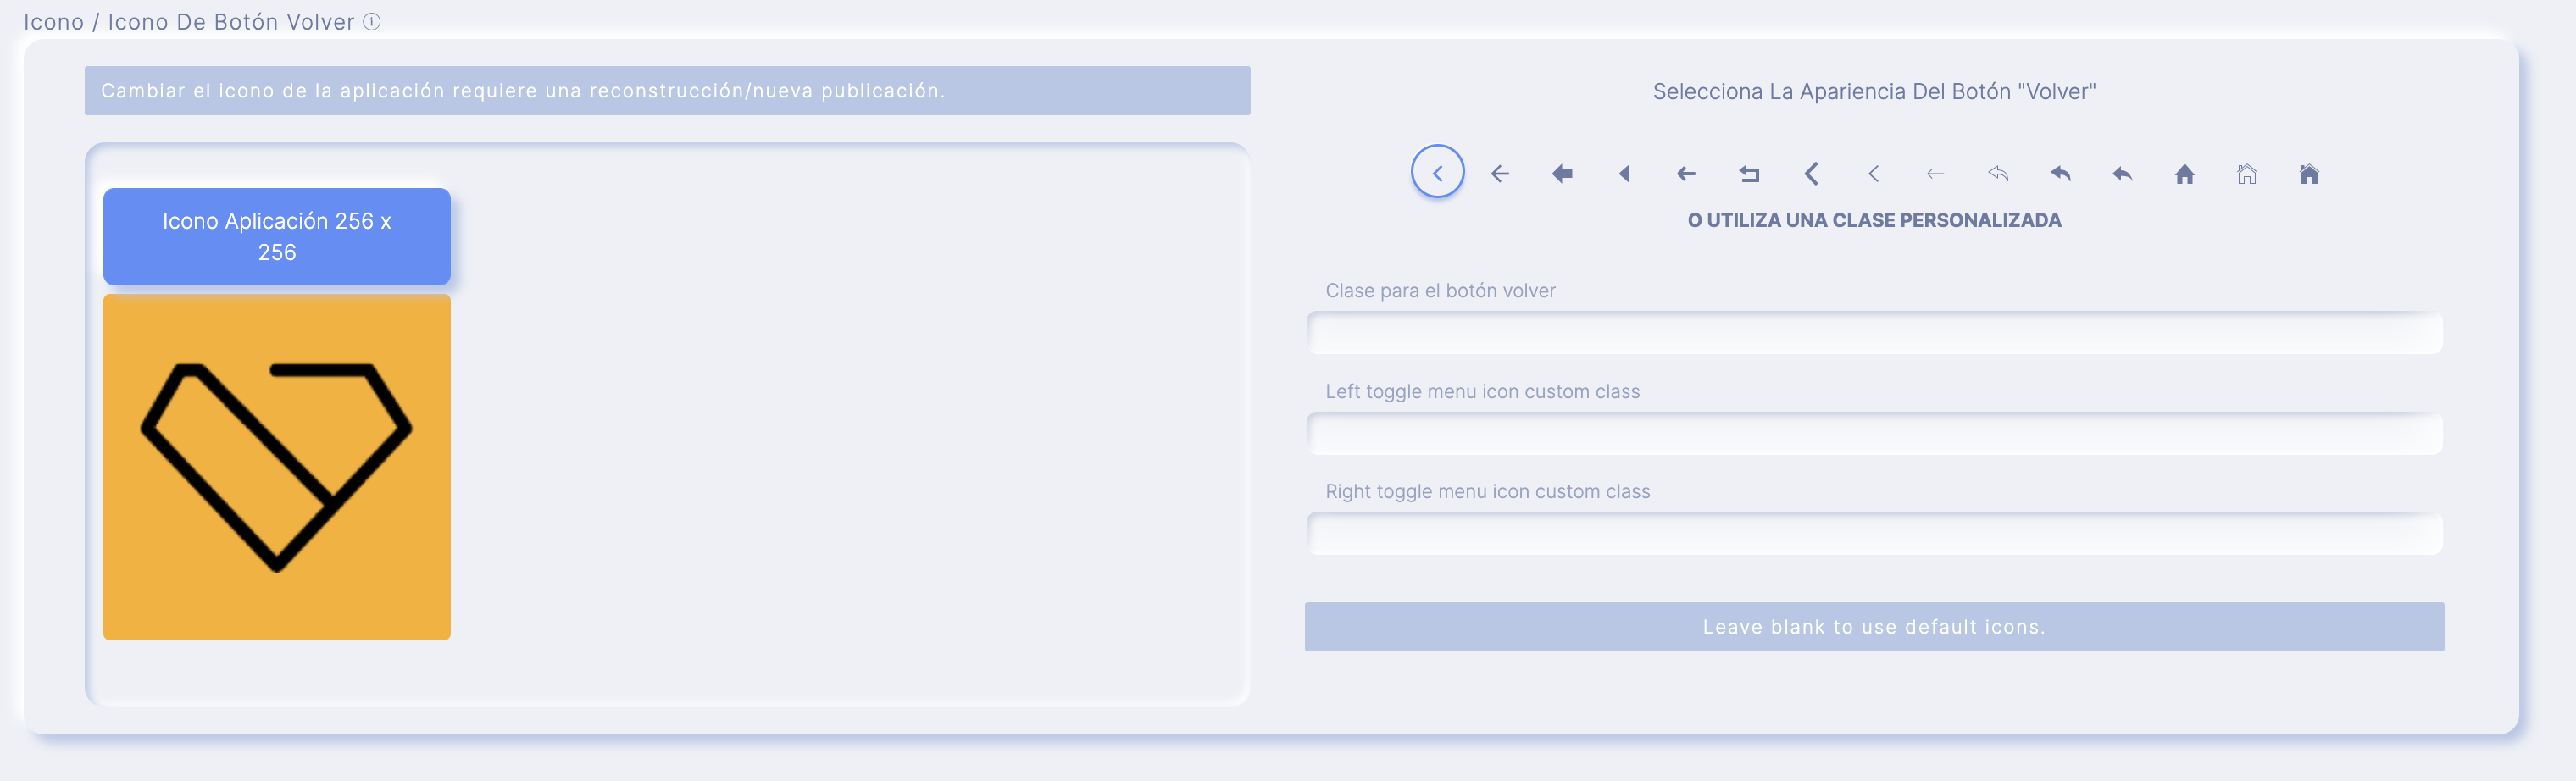Pick the solid filled home icon

click(x=2184, y=174)
